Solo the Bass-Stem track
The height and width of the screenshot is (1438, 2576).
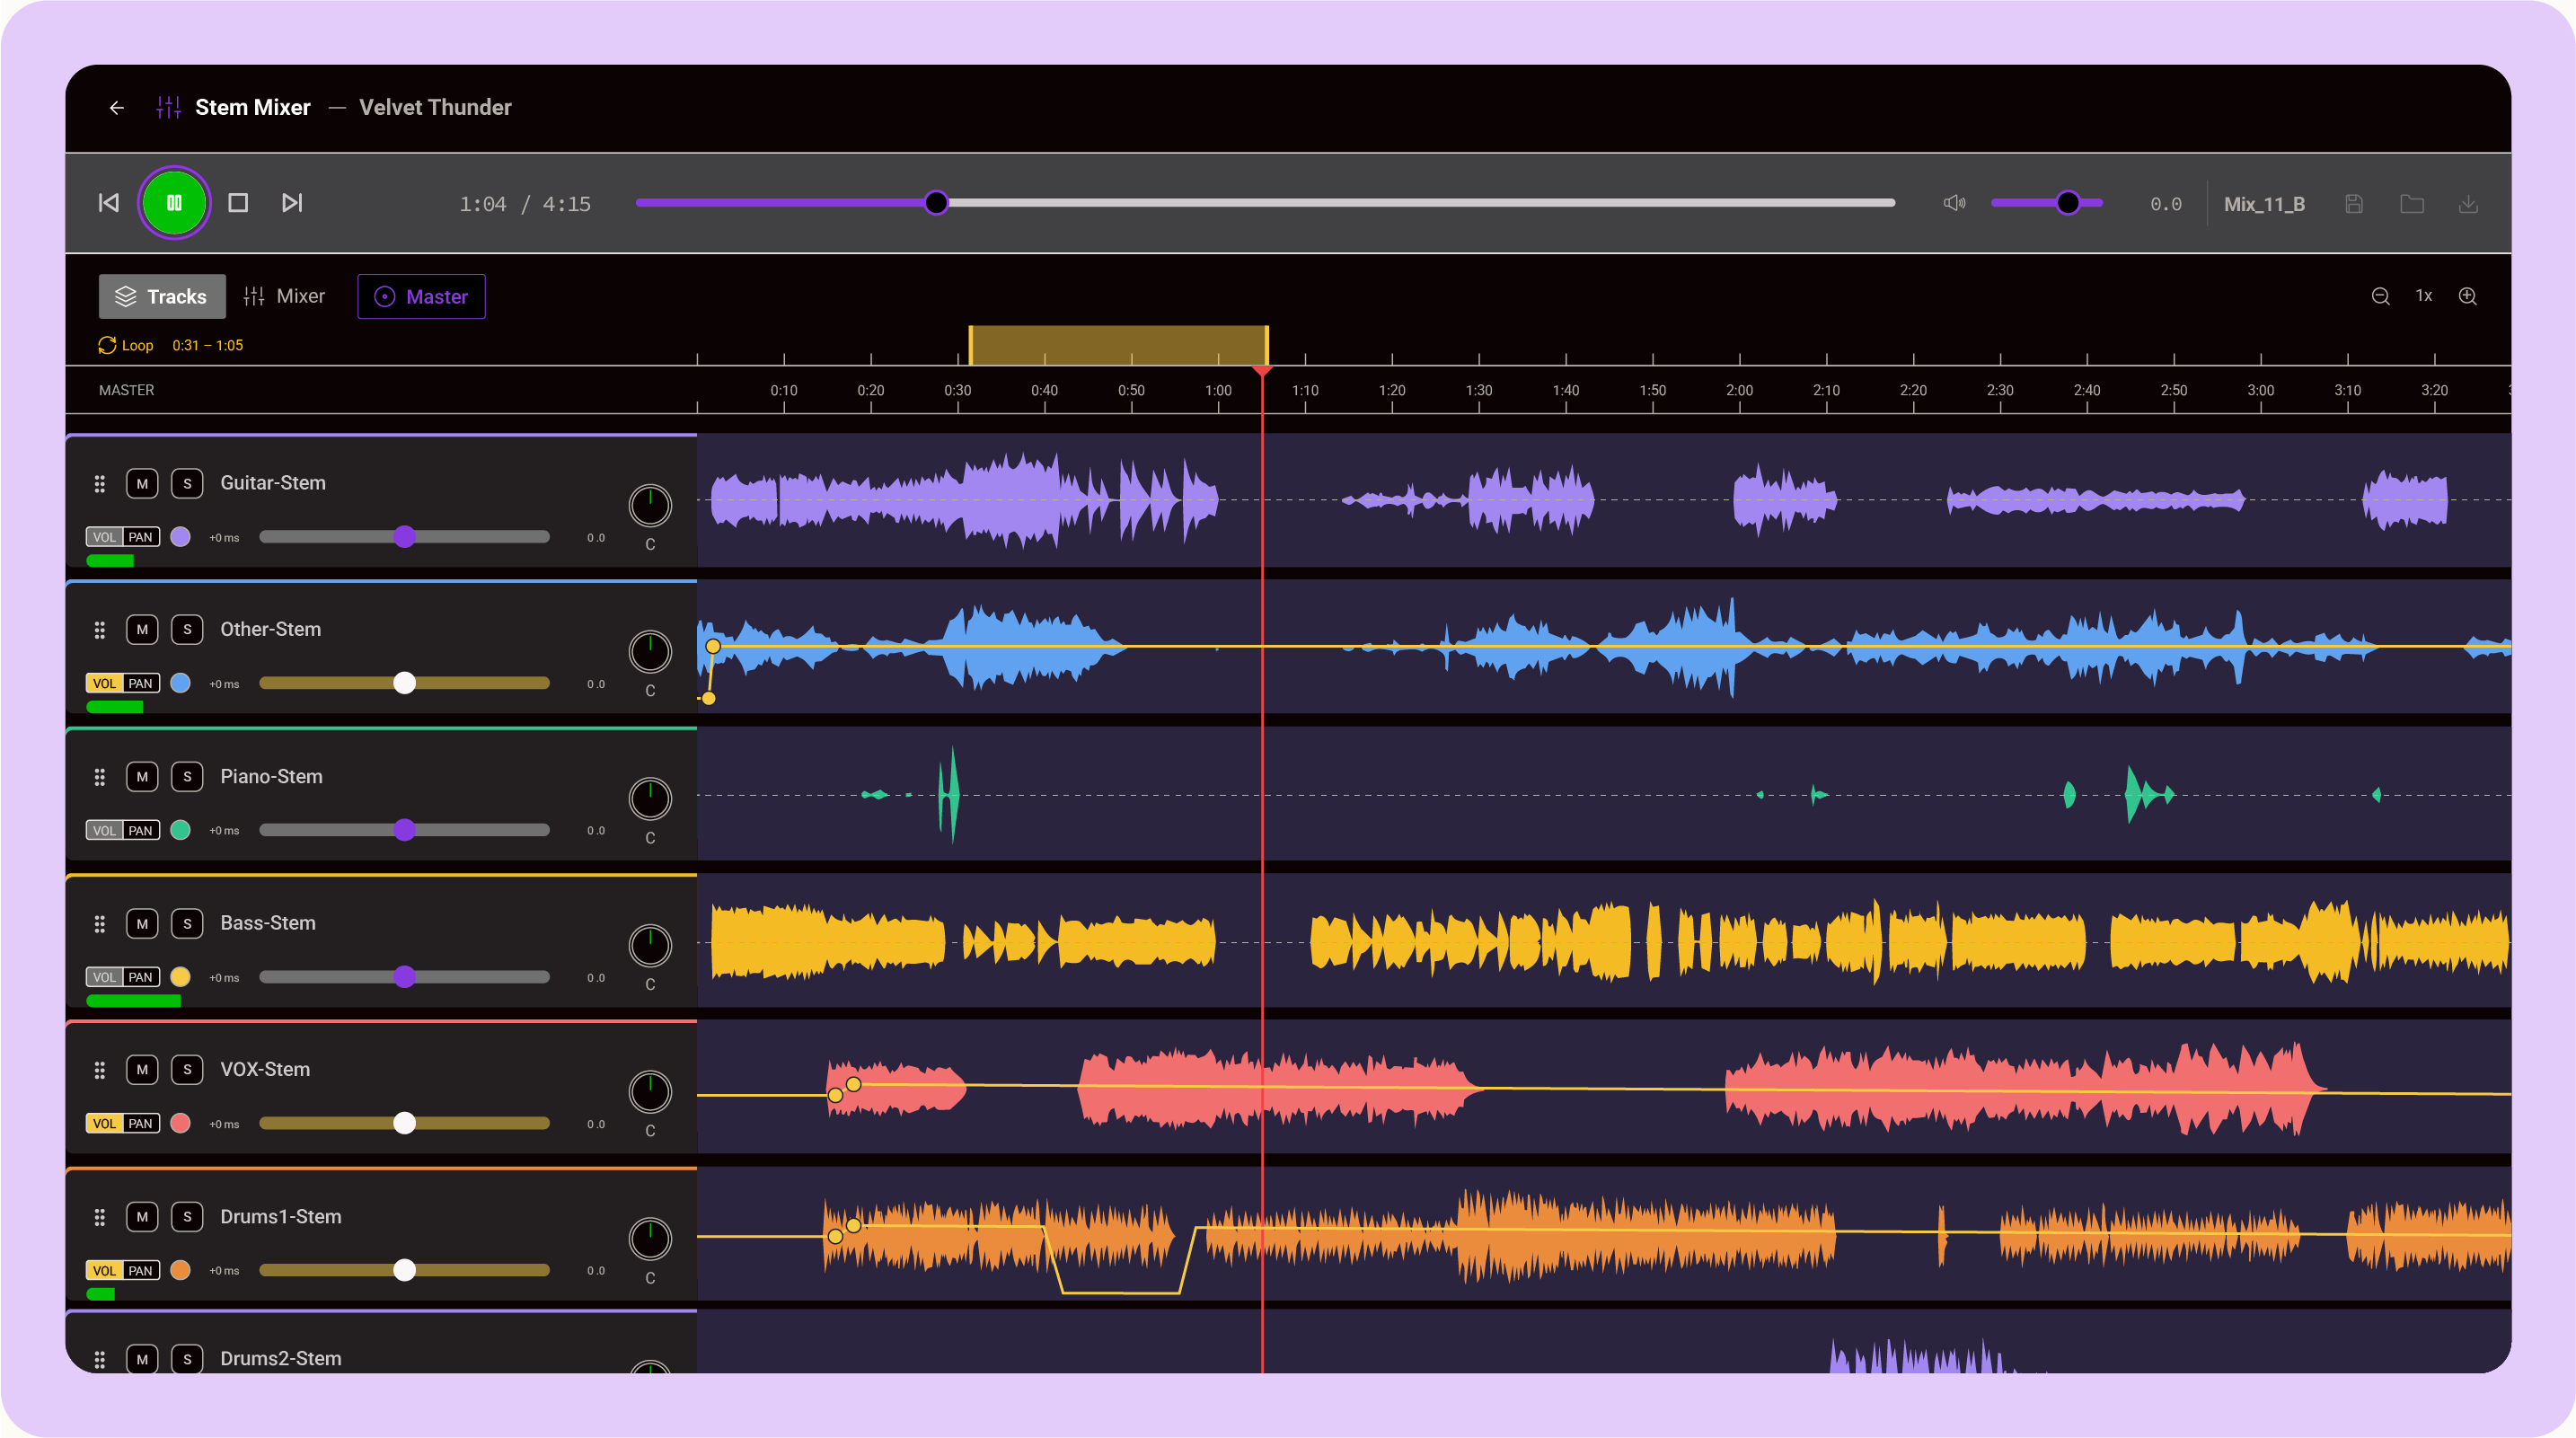click(187, 923)
